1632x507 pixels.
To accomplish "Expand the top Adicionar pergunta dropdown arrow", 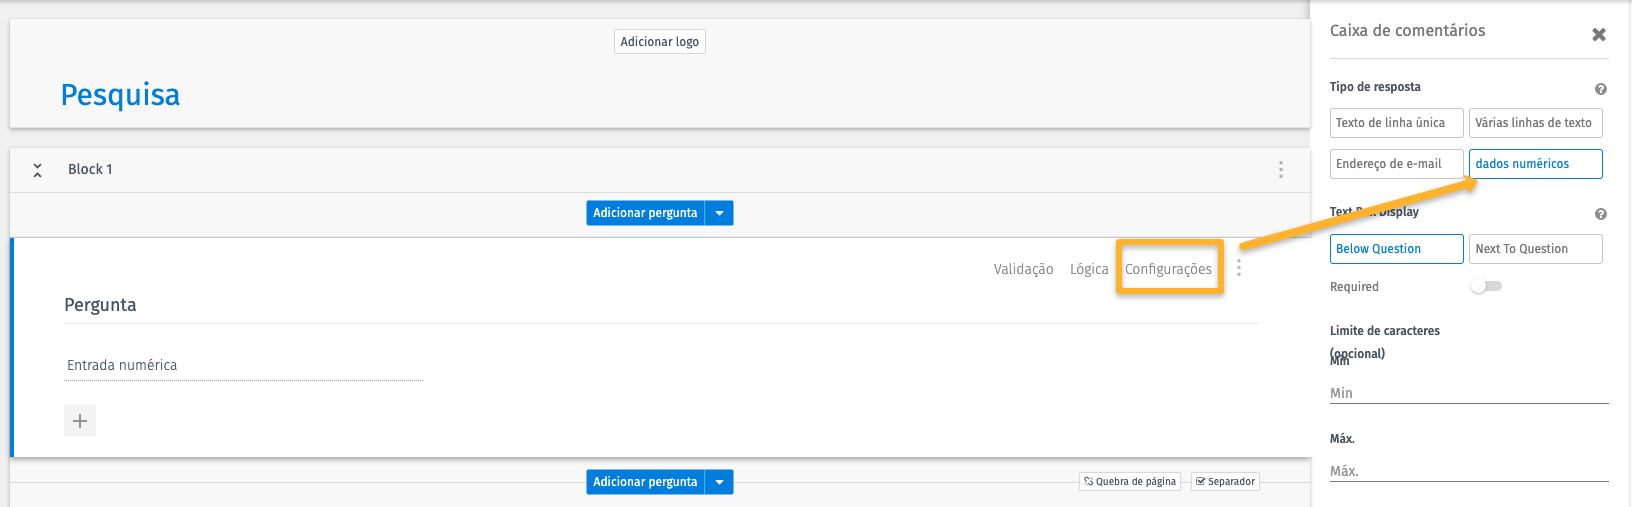I will tap(719, 213).
